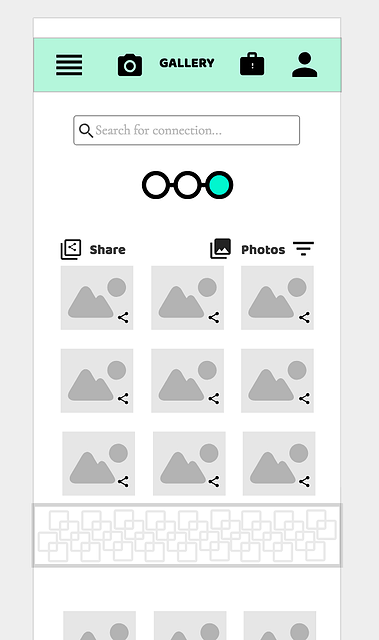Click the Photos label button
This screenshot has width=379, height=640.
pyautogui.click(x=263, y=250)
